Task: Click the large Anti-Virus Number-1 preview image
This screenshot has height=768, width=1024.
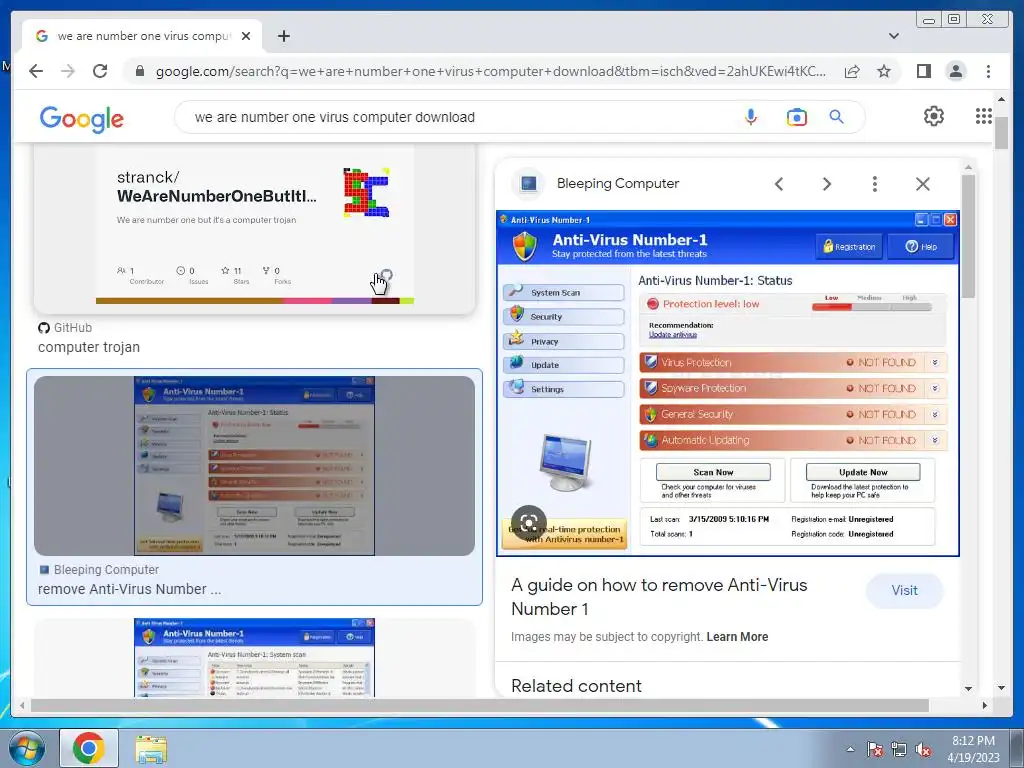Action: tap(728, 383)
